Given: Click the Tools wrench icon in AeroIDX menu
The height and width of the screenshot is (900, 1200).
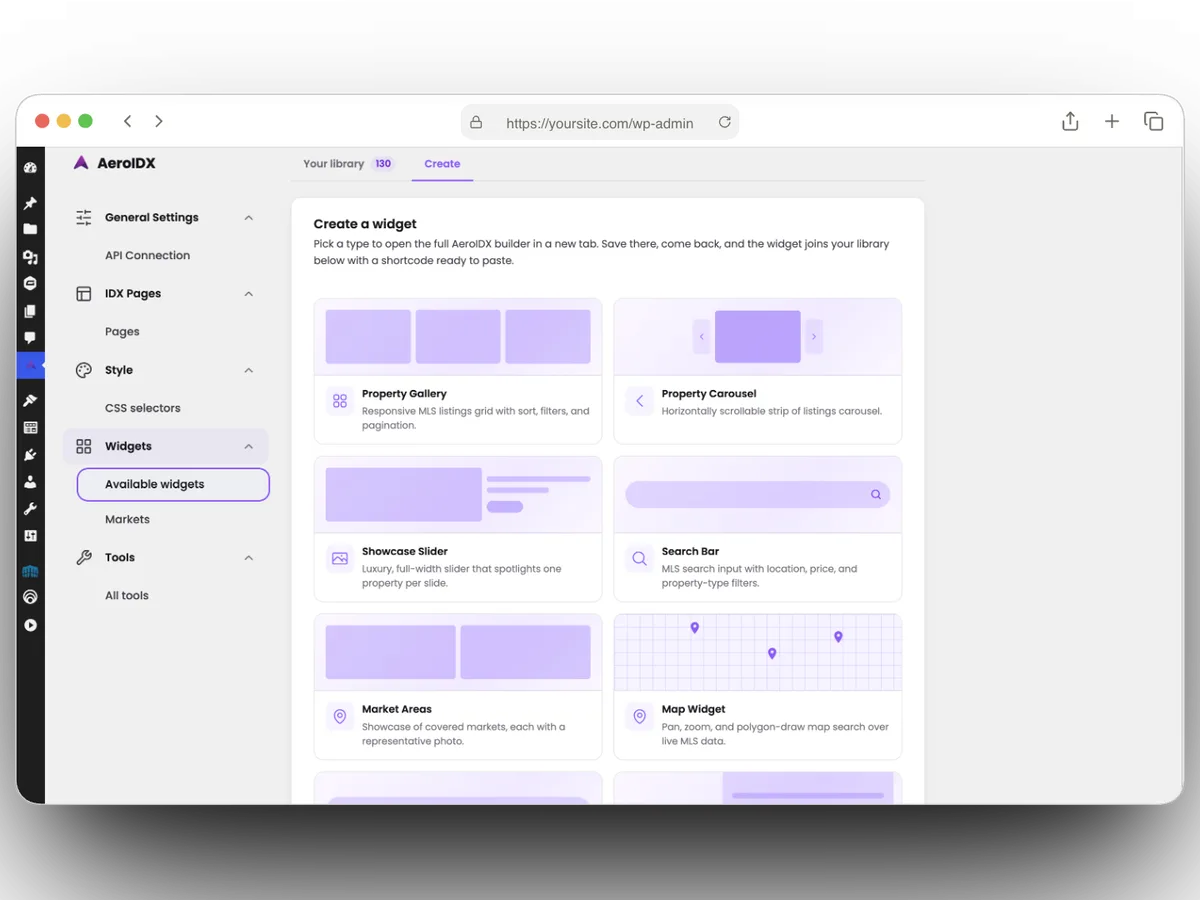Looking at the screenshot, I should pos(84,557).
